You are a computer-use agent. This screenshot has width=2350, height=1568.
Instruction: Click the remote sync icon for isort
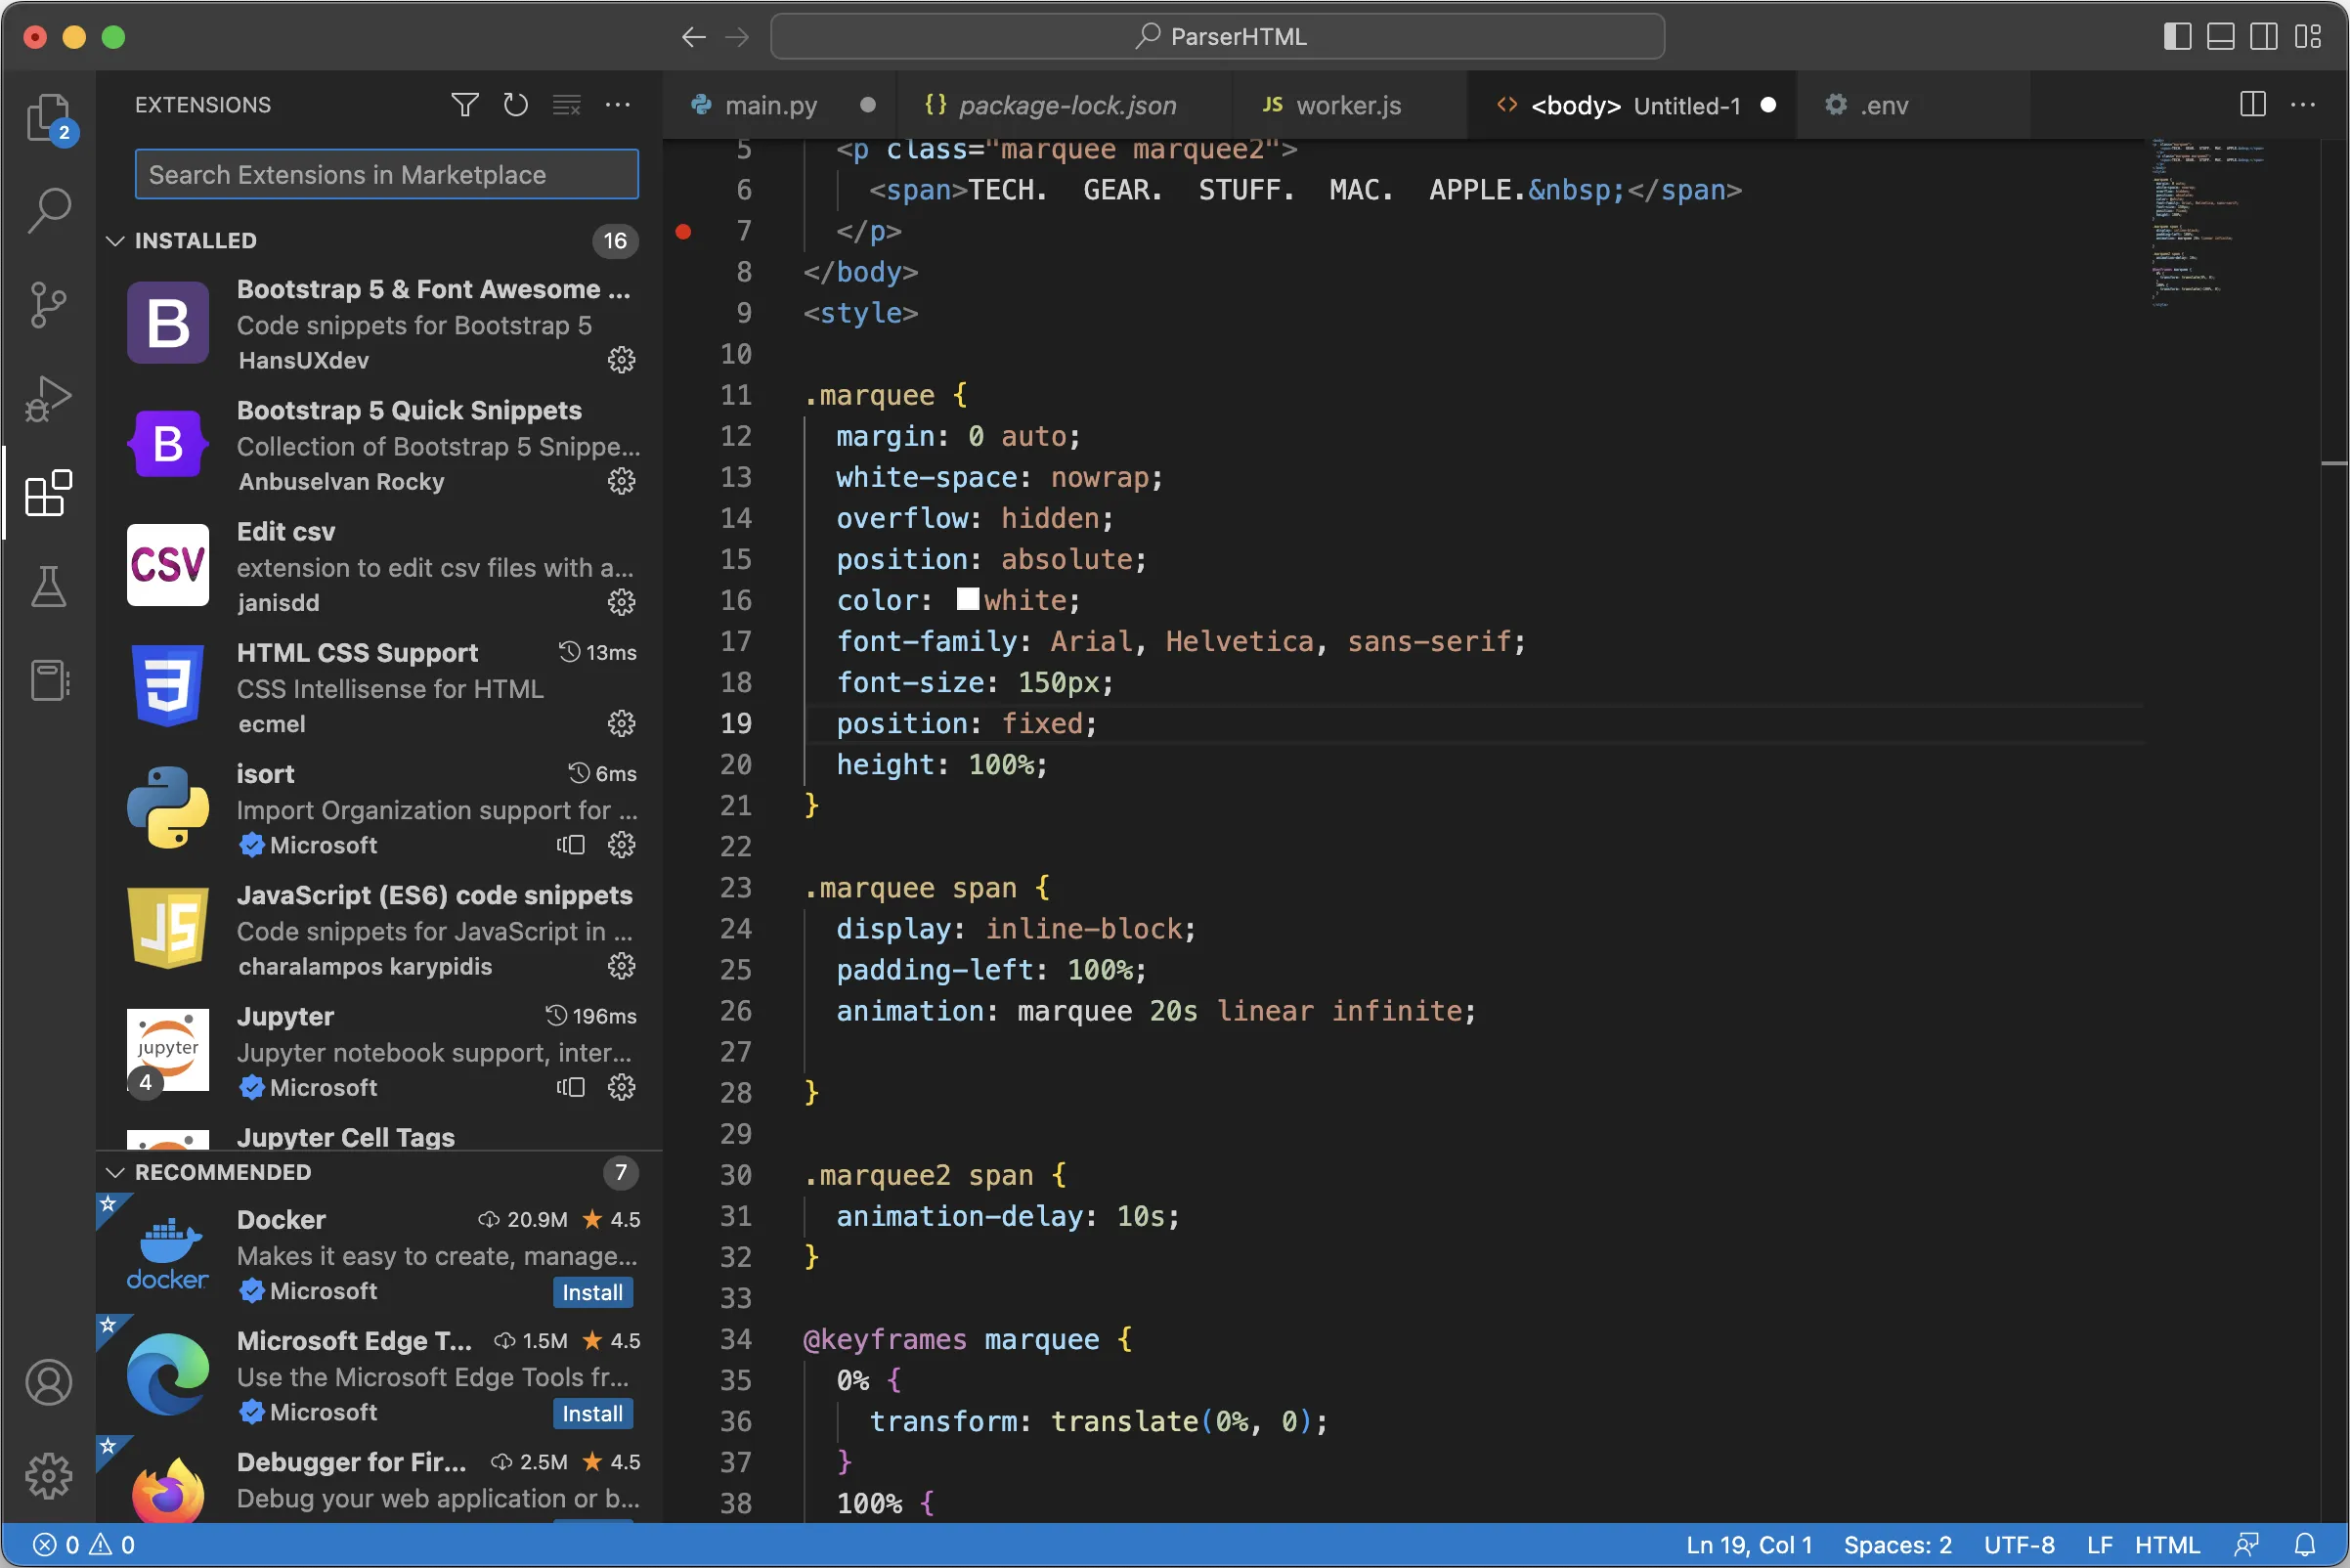pyautogui.click(x=571, y=845)
